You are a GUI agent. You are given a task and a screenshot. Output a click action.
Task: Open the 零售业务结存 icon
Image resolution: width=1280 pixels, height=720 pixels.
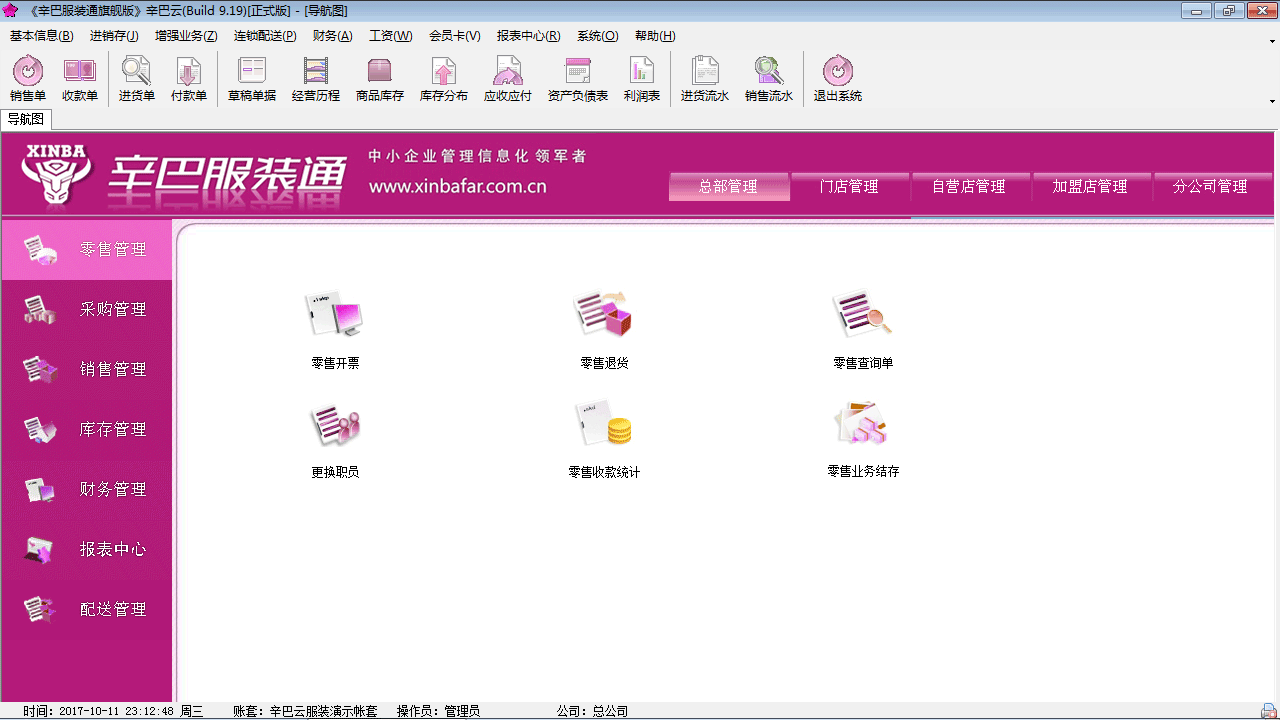pyautogui.click(x=863, y=440)
